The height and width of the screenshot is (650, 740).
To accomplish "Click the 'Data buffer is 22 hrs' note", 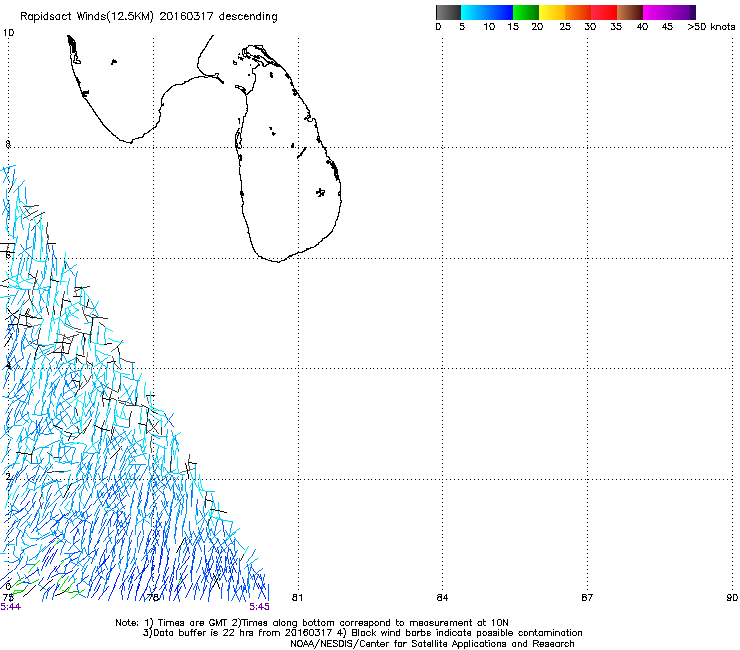I will (362, 633).
